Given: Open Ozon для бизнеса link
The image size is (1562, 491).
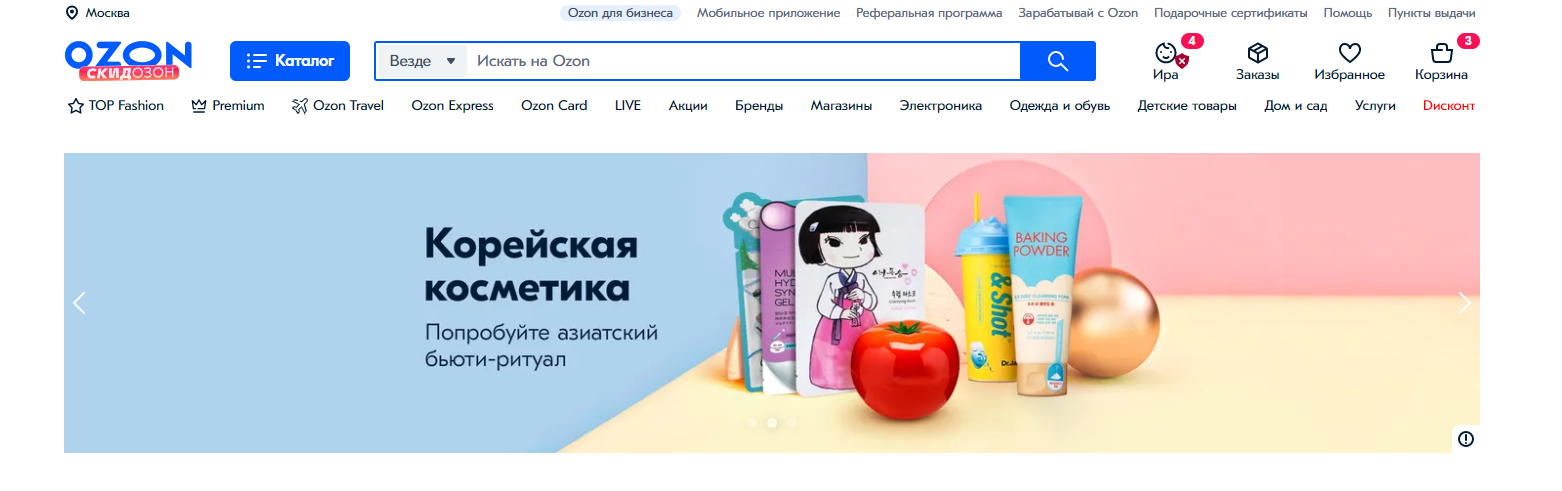Looking at the screenshot, I should click(620, 13).
